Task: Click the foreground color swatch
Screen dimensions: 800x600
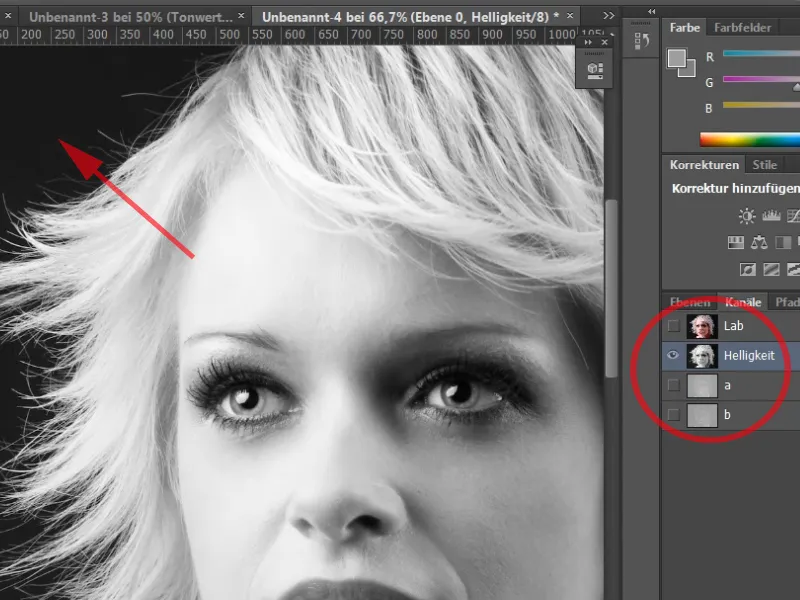Action: 677,58
